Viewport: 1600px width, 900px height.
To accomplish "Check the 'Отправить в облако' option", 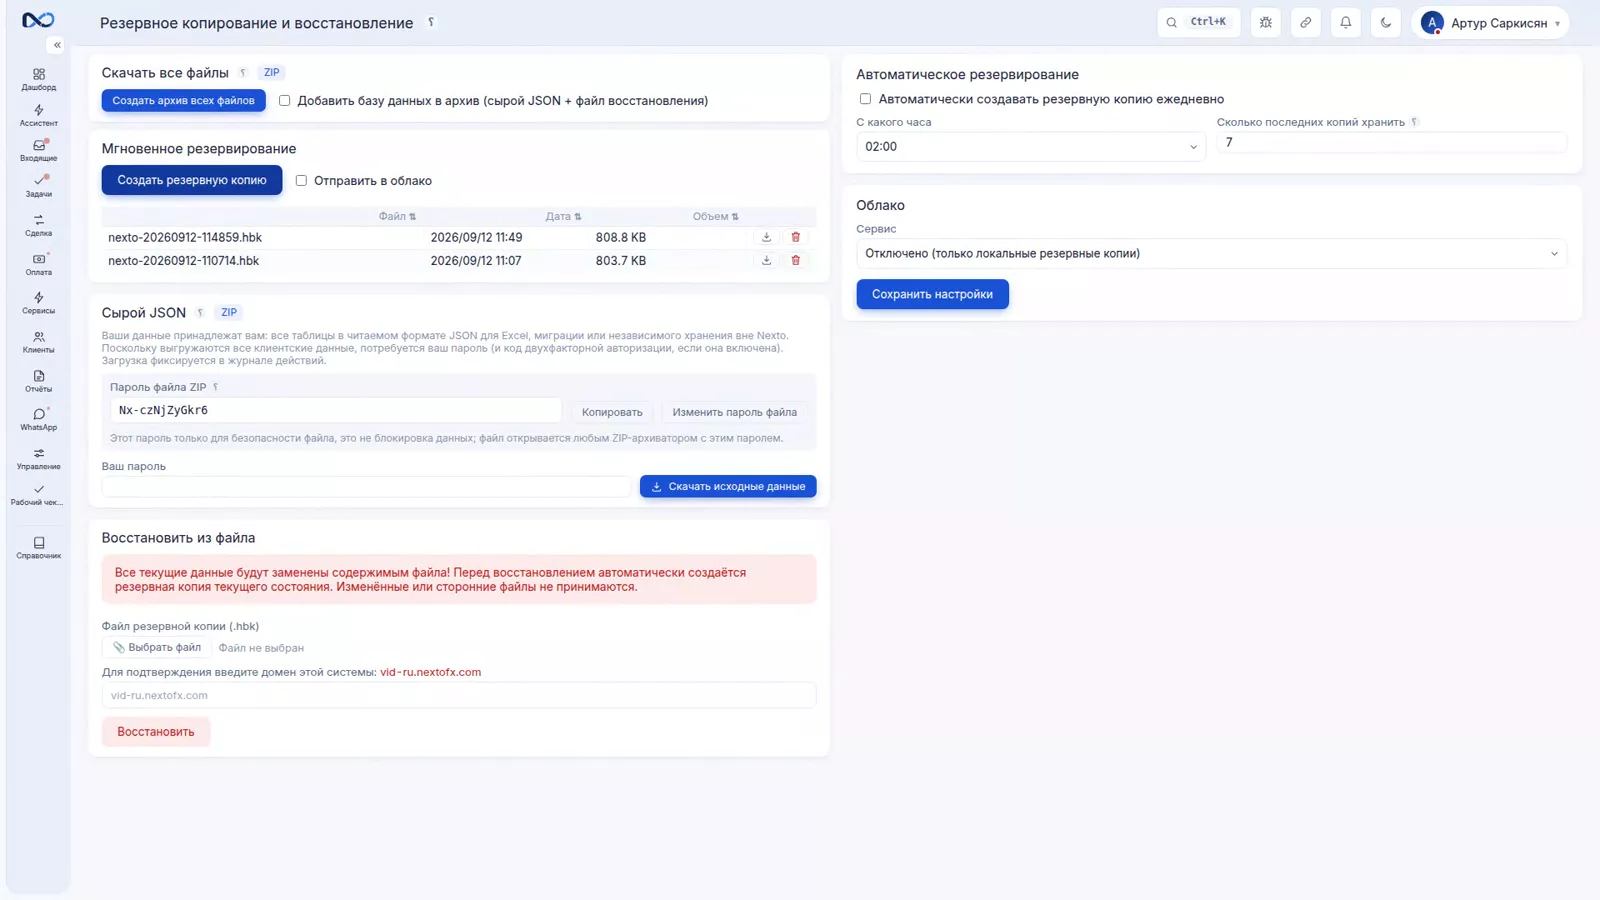I will point(301,180).
